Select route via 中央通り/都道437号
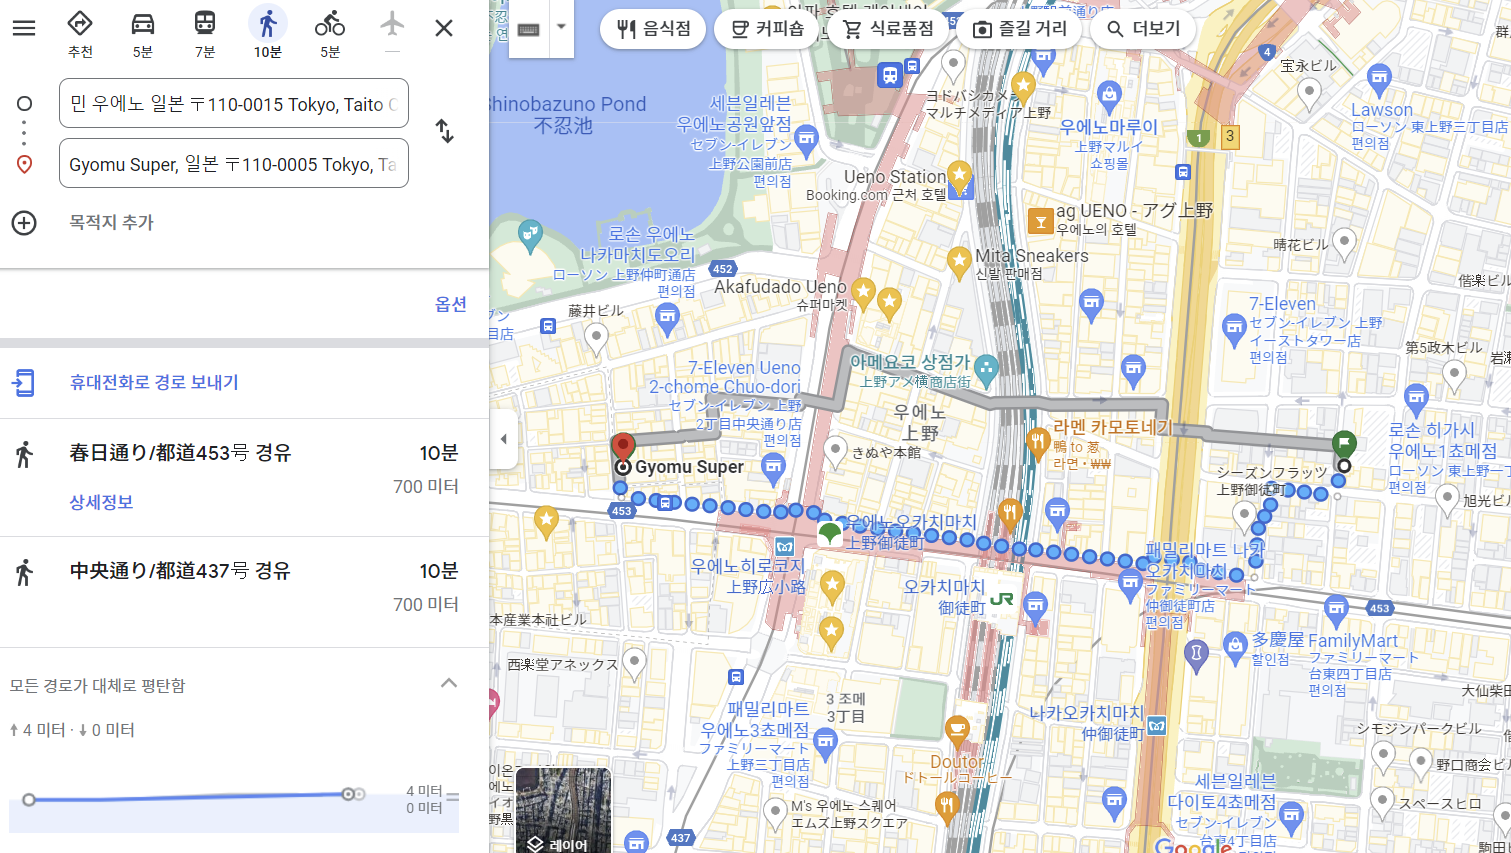The height and width of the screenshot is (853, 1511). click(x=244, y=591)
